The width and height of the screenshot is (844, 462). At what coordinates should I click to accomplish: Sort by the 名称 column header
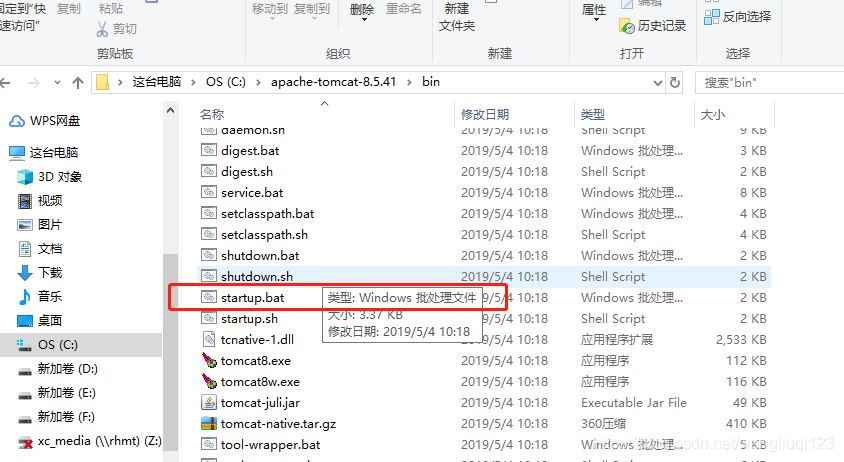[212, 114]
